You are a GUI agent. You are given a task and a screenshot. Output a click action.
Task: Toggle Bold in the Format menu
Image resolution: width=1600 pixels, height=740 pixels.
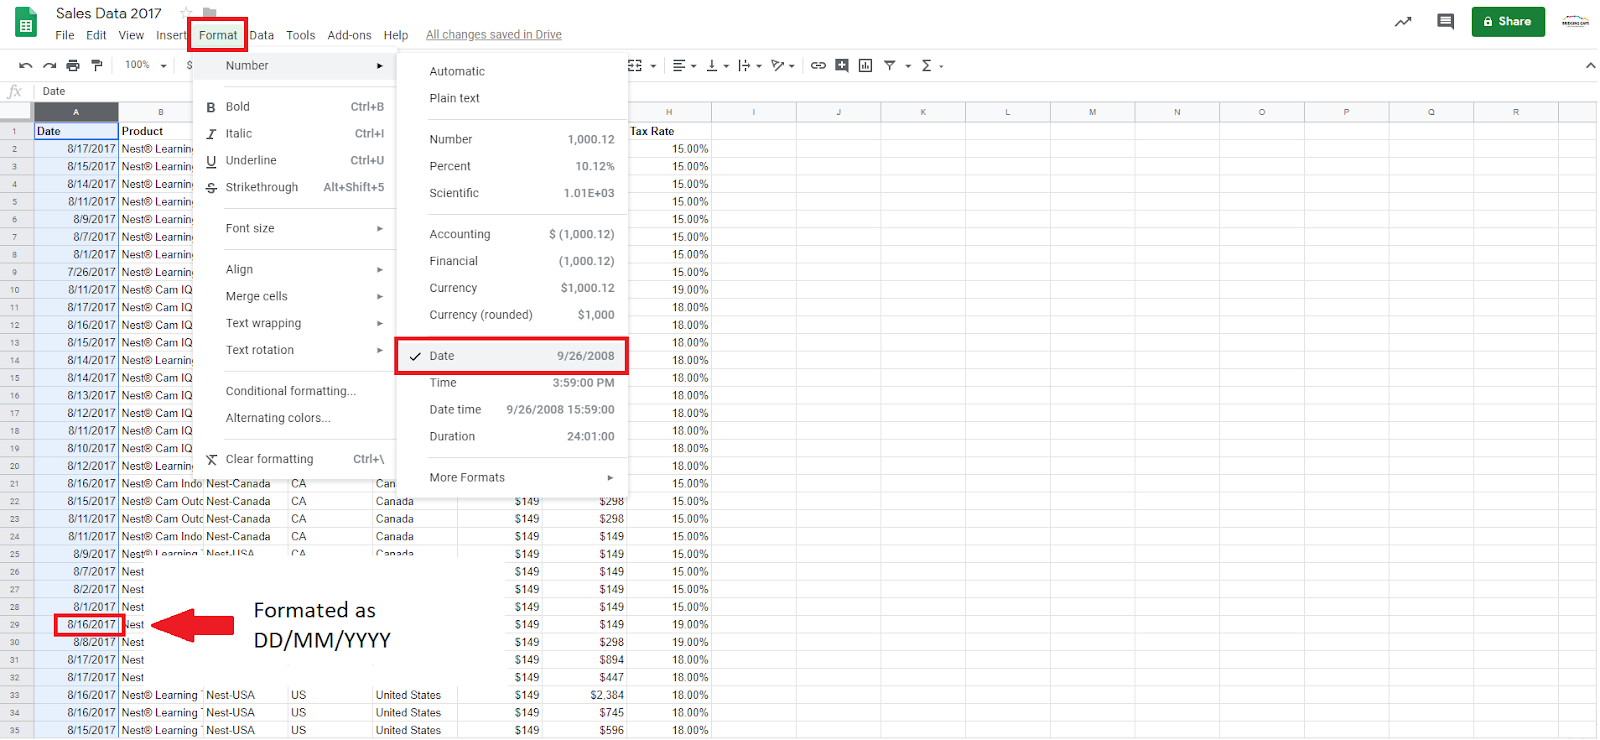pos(295,107)
